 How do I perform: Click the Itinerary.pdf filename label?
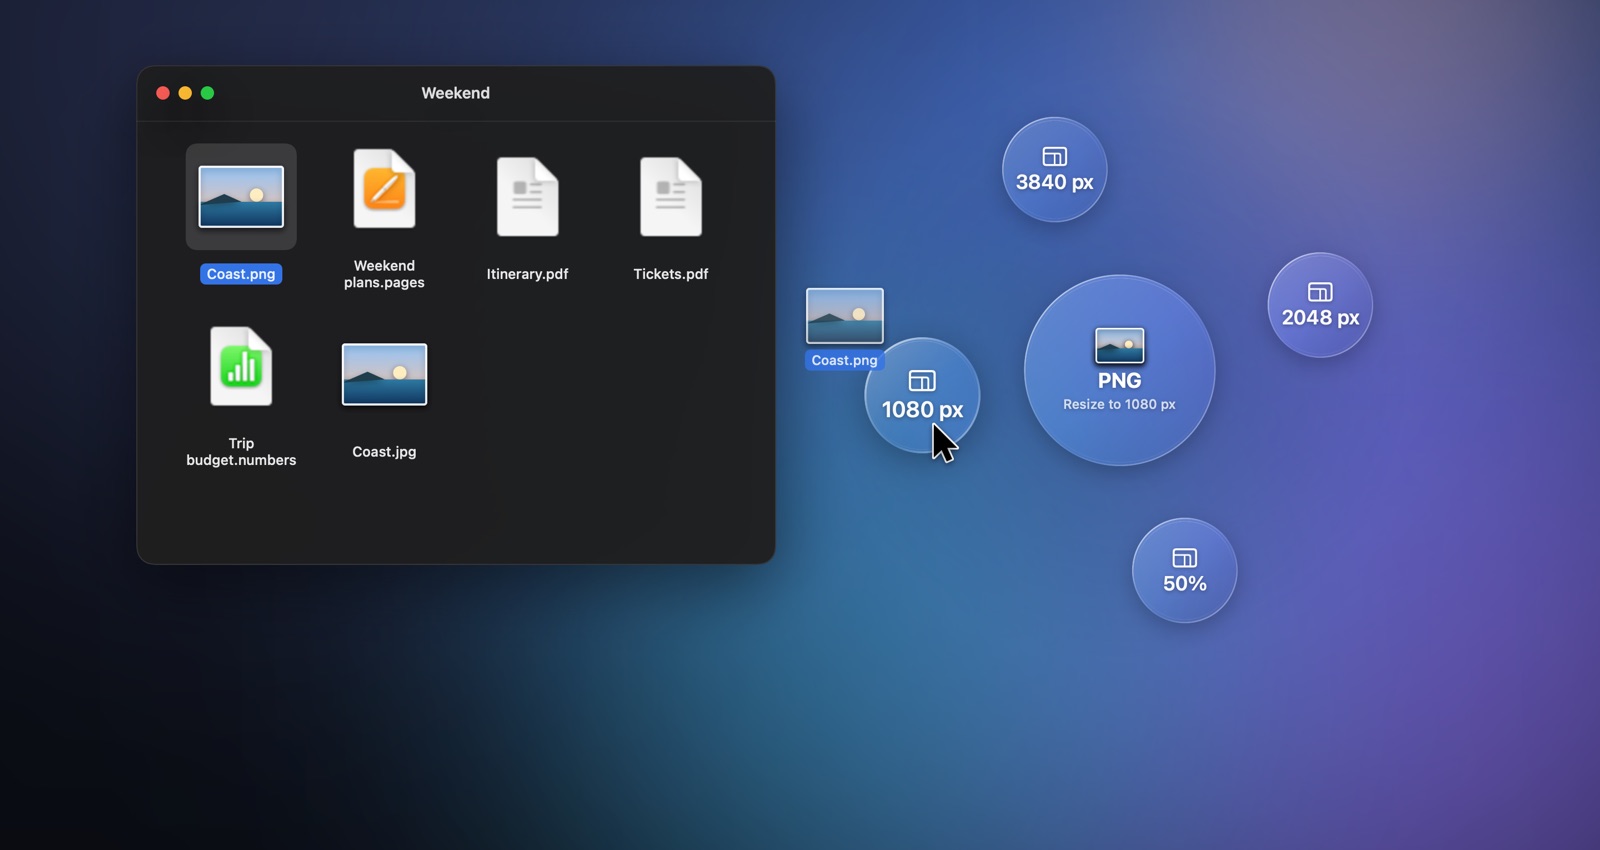527,274
